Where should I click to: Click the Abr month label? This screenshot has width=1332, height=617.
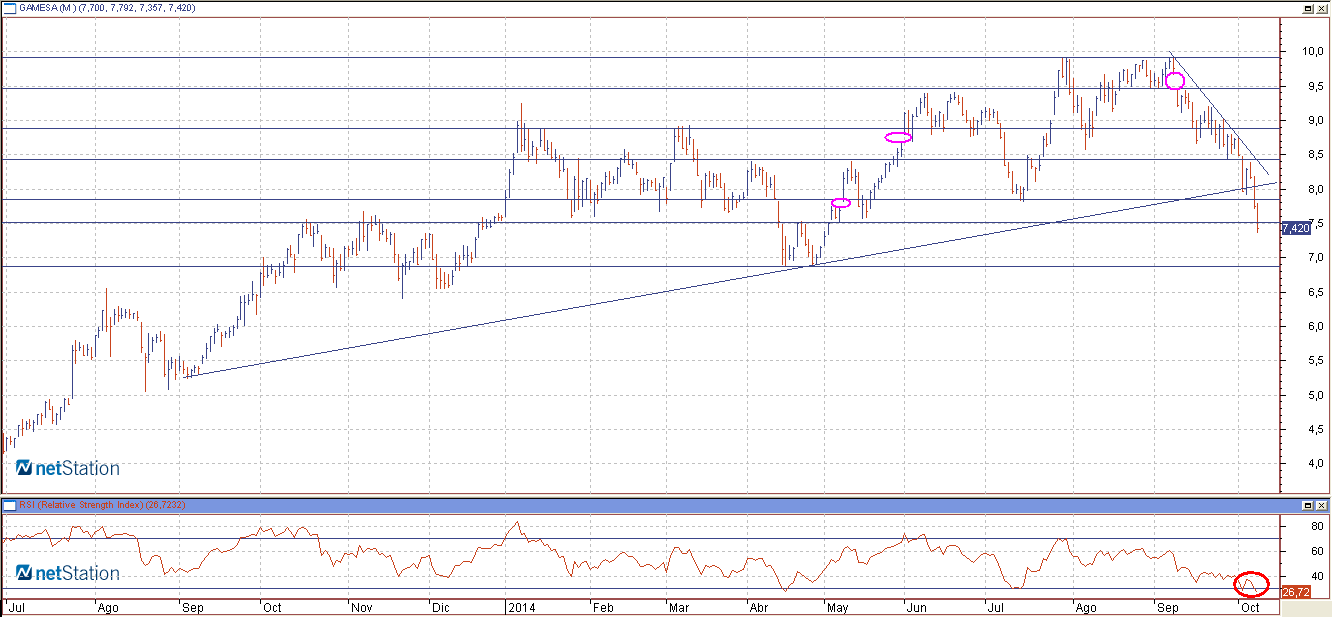pos(761,607)
